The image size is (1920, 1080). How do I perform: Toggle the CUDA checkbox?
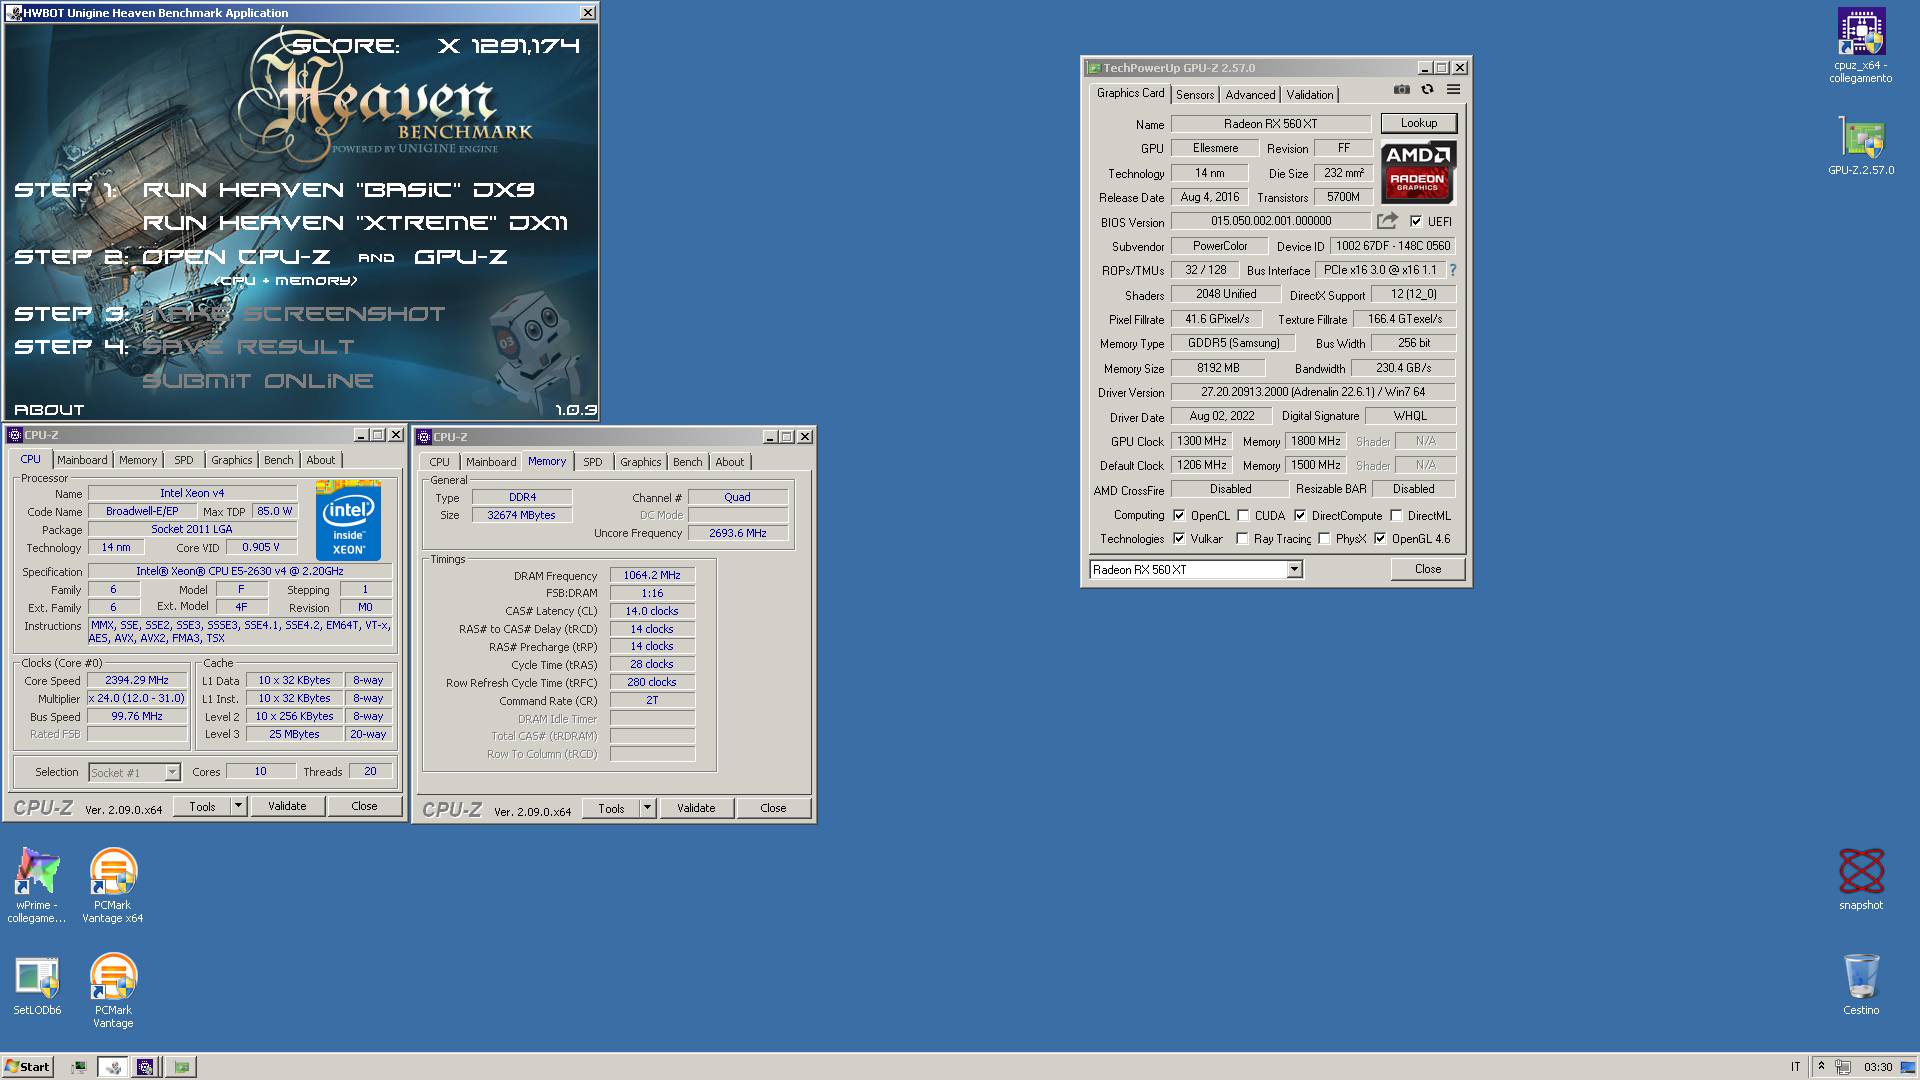1243,516
